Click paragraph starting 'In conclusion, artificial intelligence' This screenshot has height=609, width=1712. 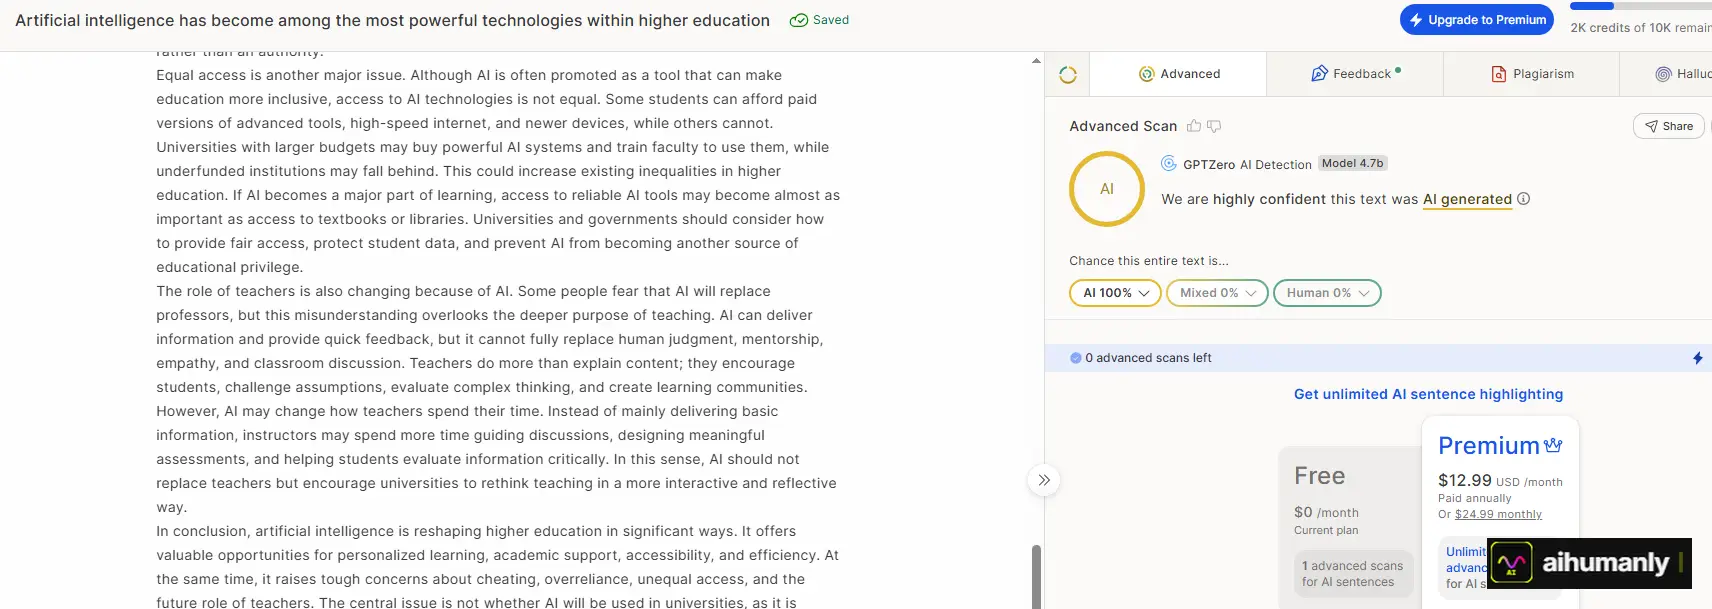[x=497, y=567]
